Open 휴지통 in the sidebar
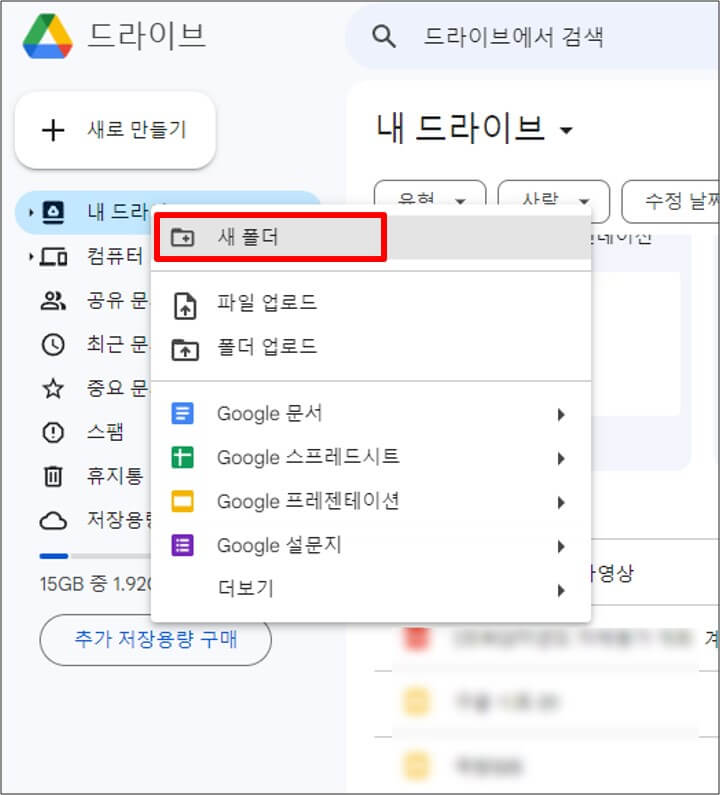720x795 pixels. point(116,476)
